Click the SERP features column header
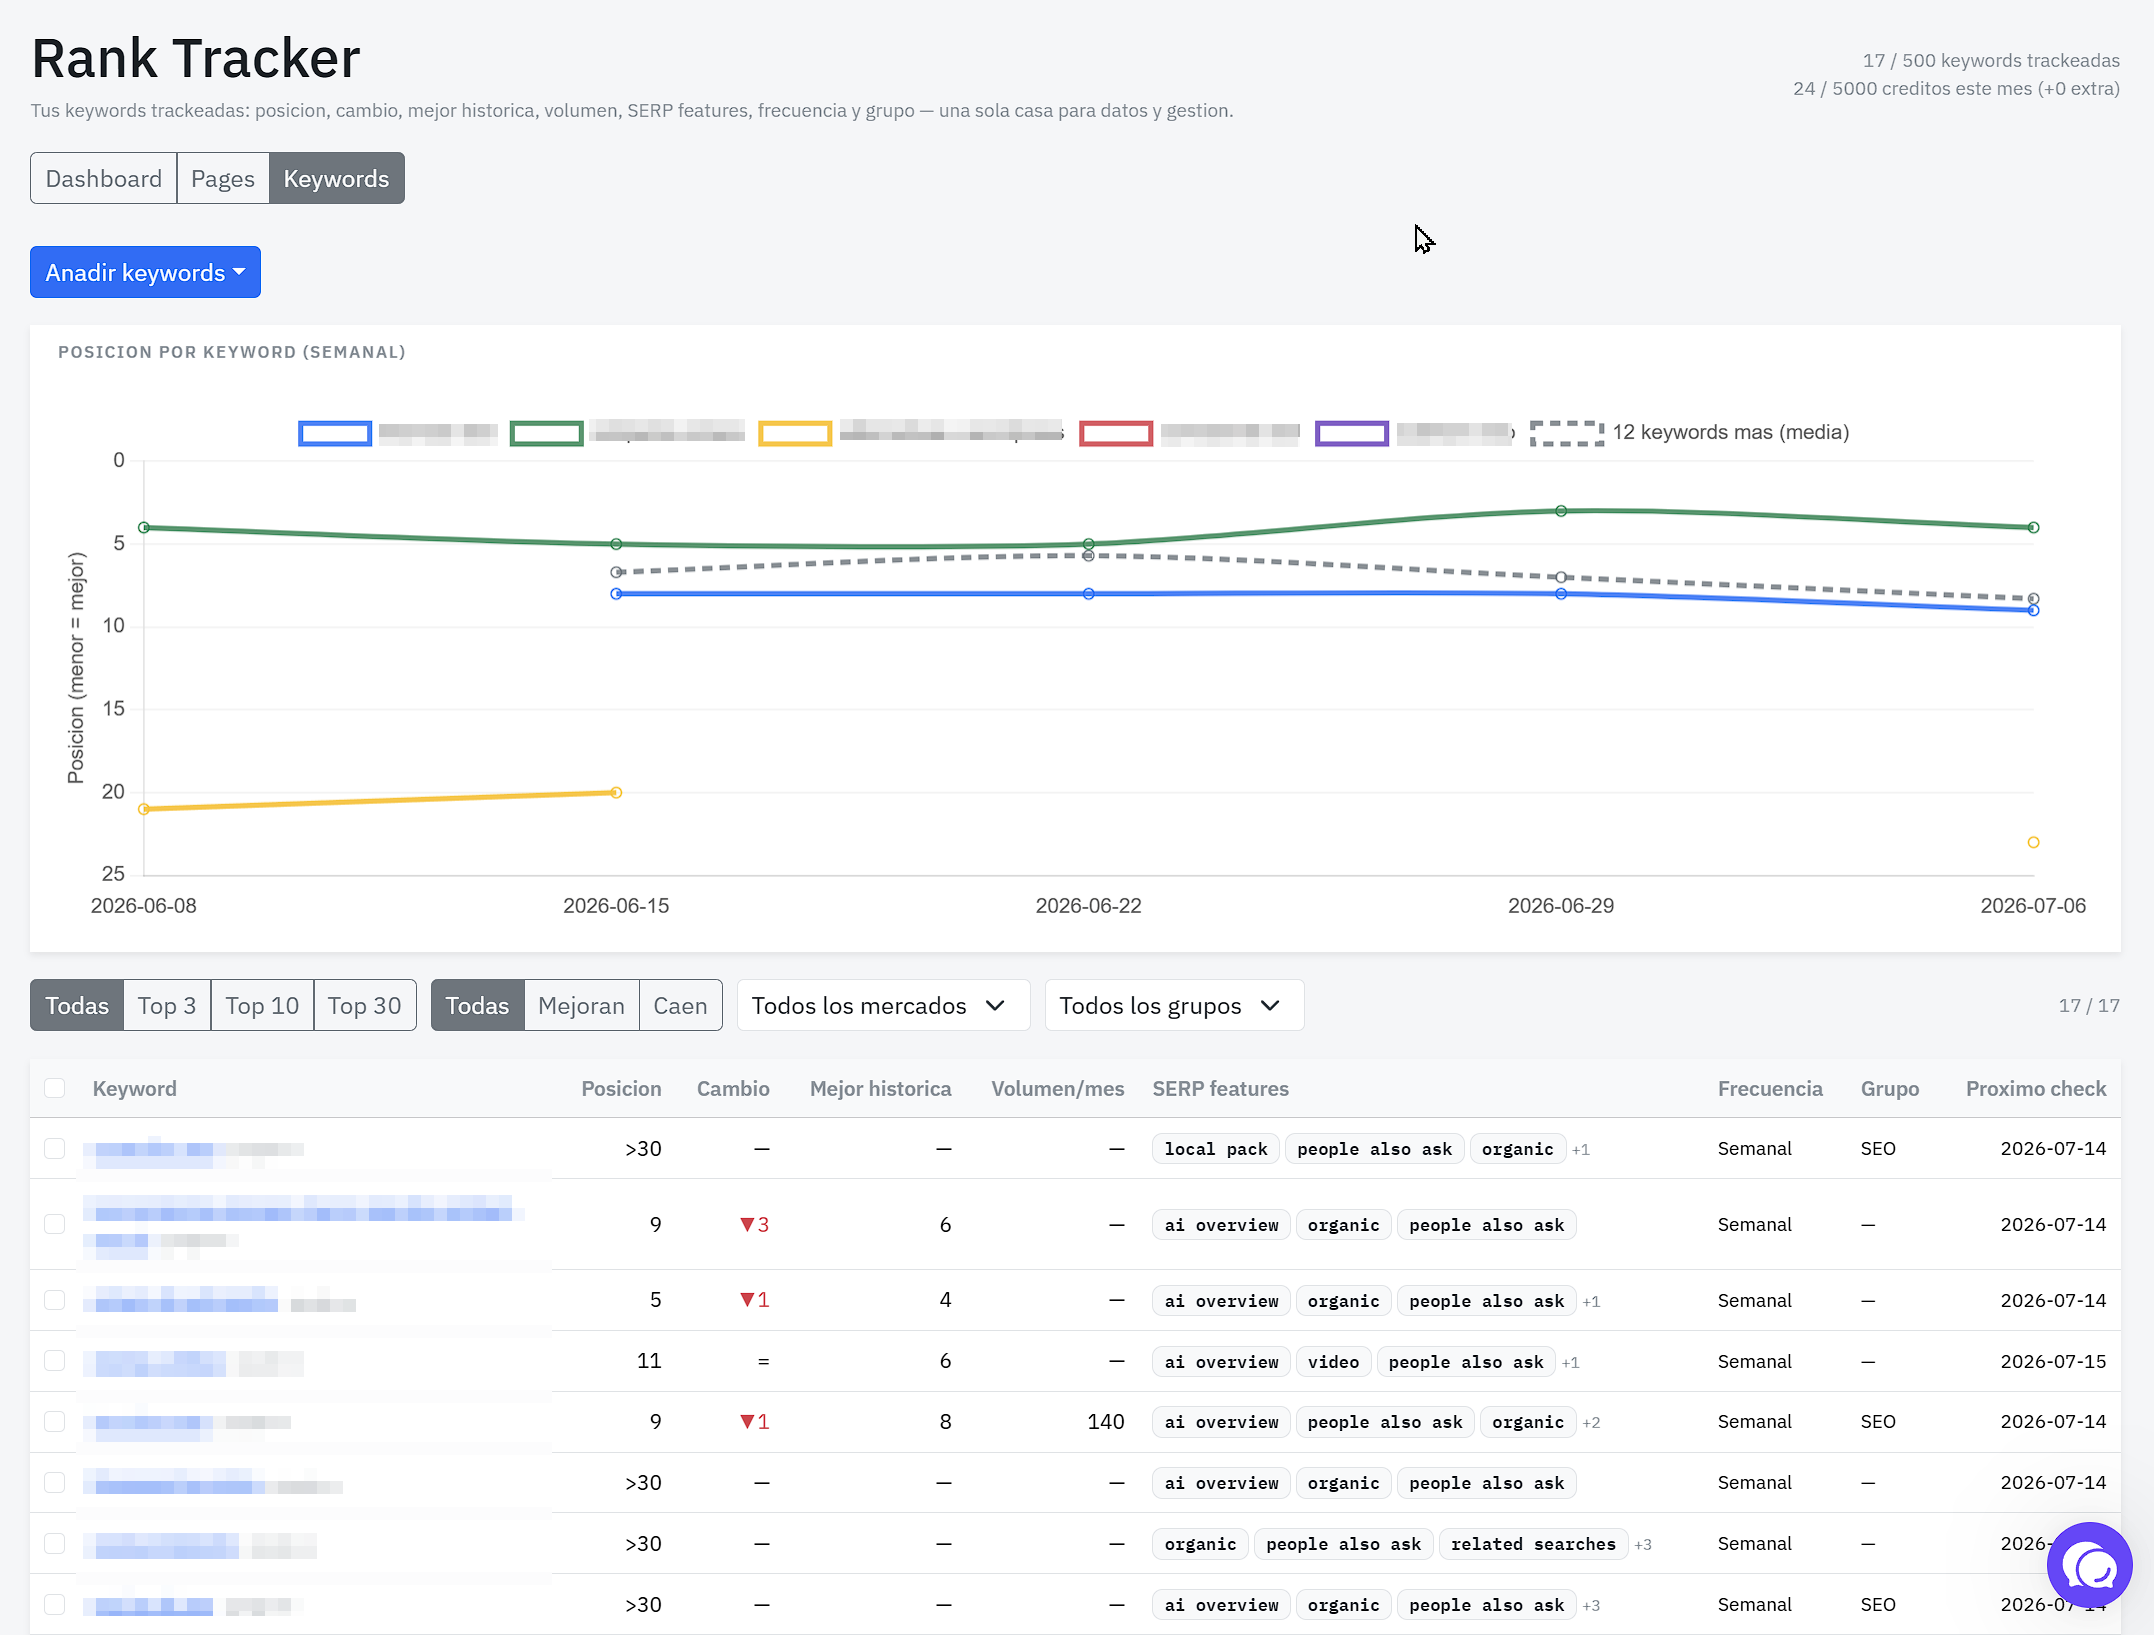Viewport: 2154px width, 1635px height. 1220,1088
